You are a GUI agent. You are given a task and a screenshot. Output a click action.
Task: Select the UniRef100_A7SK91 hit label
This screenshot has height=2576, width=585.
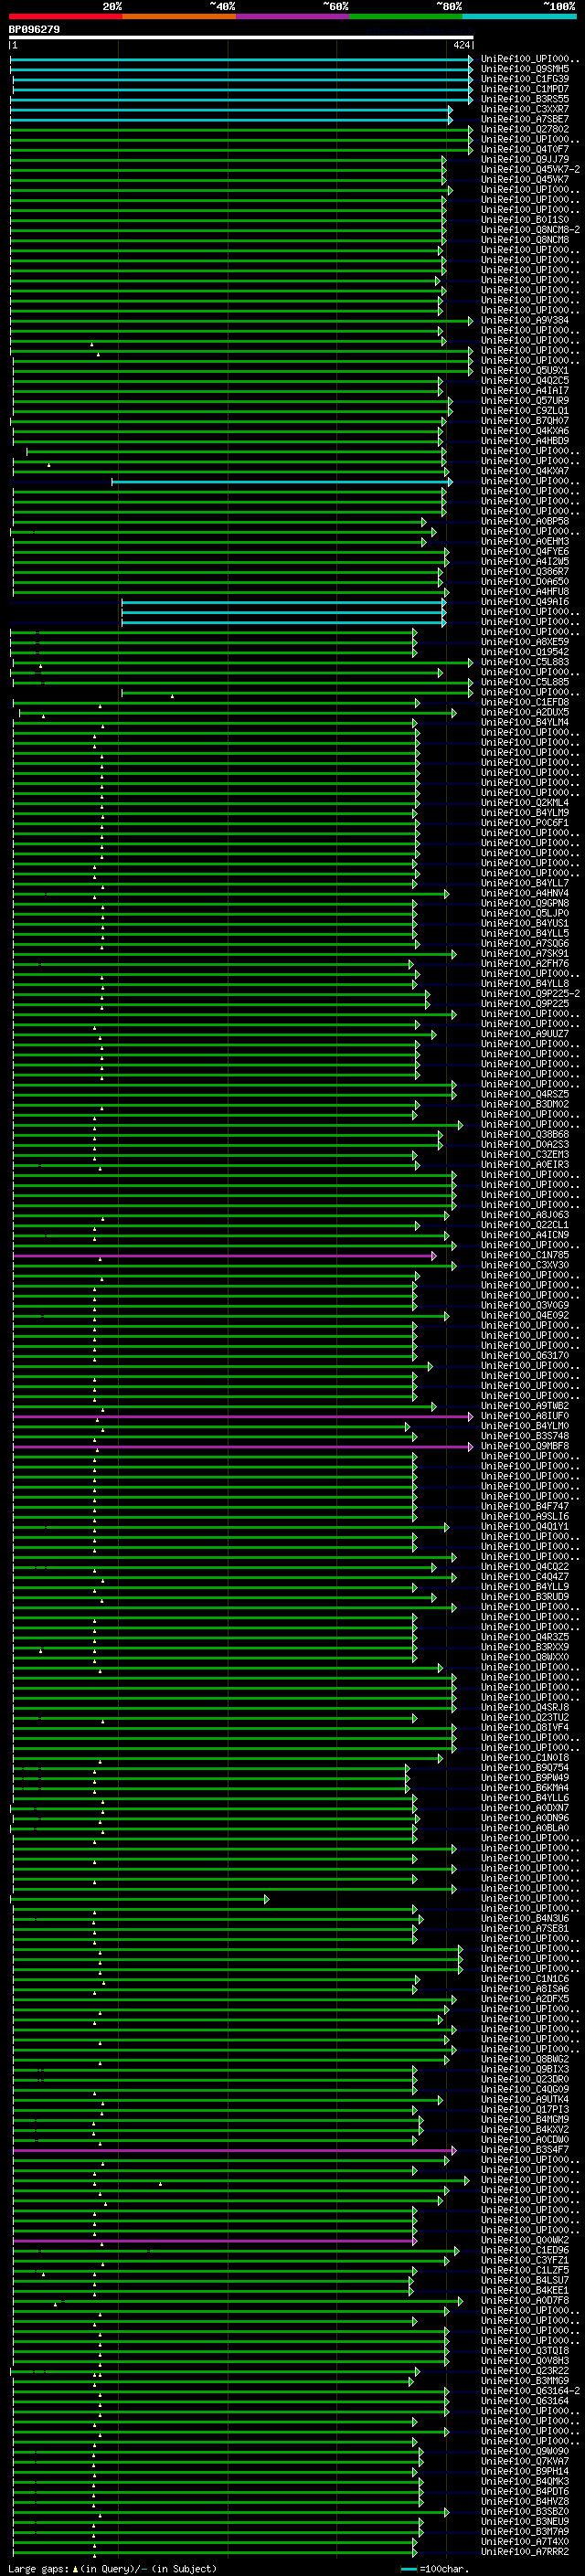(525, 954)
